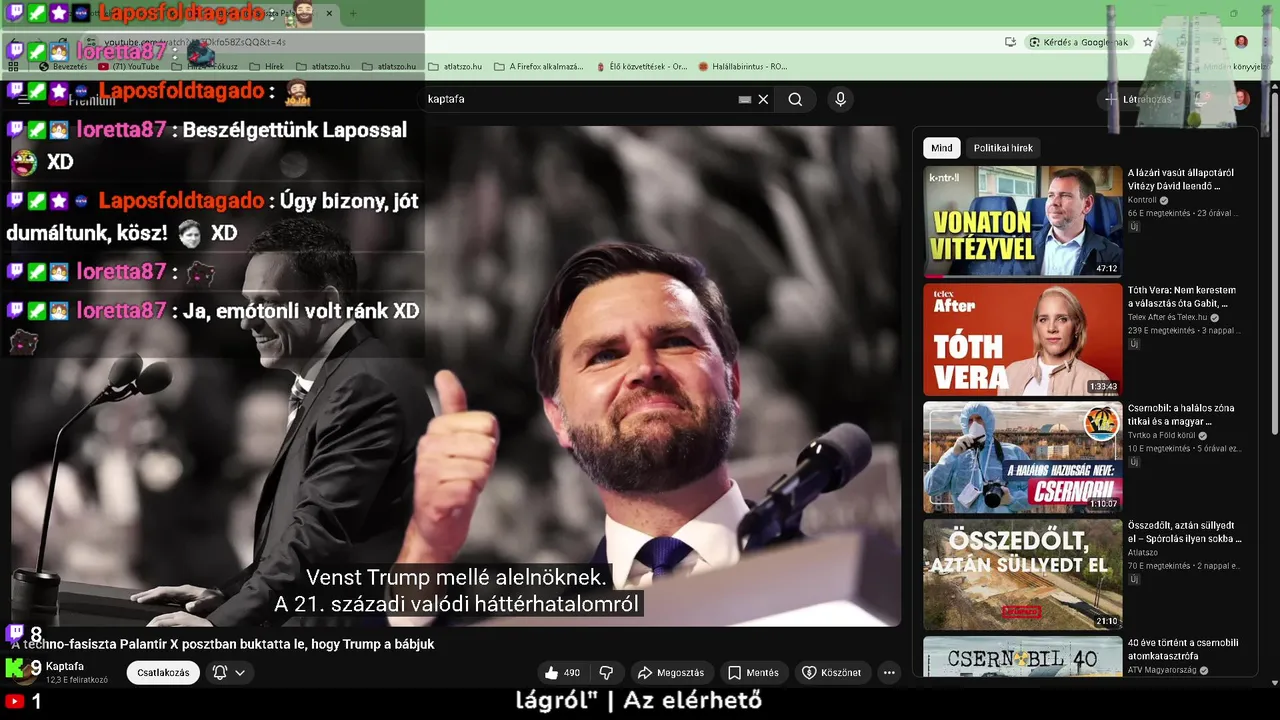Click 'Kérdés a Google-nak' button
This screenshot has width=1280, height=720.
click(x=1078, y=42)
